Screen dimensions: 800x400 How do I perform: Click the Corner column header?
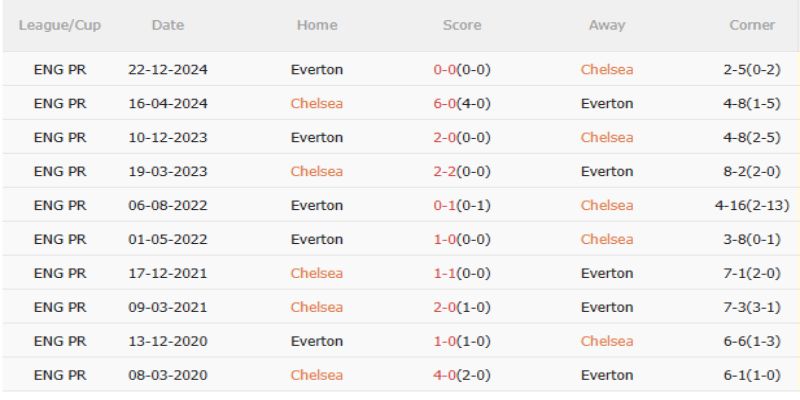click(752, 25)
